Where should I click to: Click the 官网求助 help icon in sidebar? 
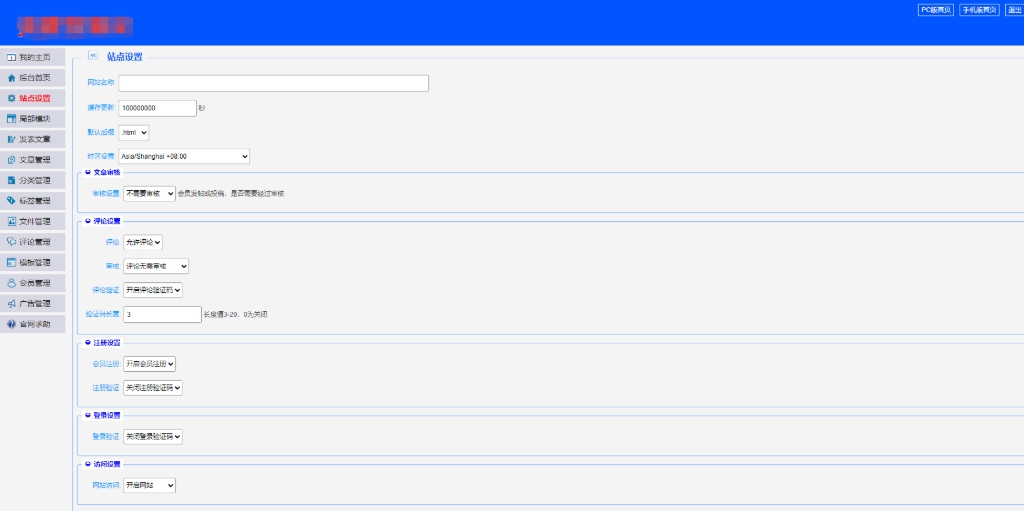pyautogui.click(x=12, y=324)
